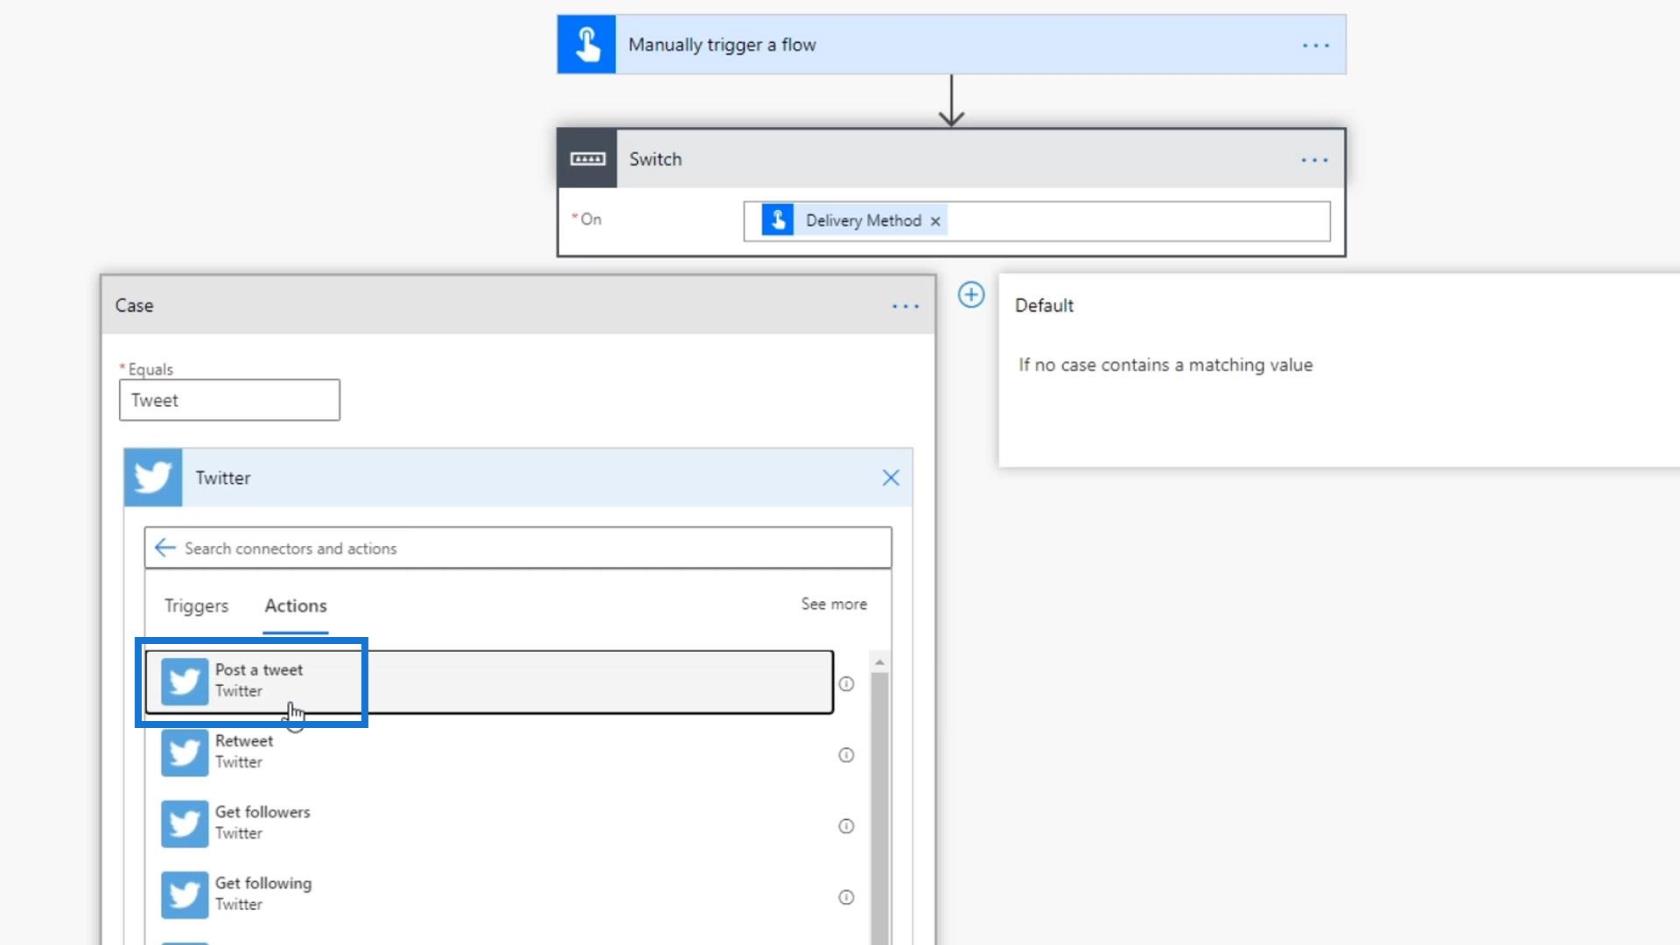Click the Delivery Method token icon
The height and width of the screenshot is (945, 1680).
pyautogui.click(x=778, y=220)
